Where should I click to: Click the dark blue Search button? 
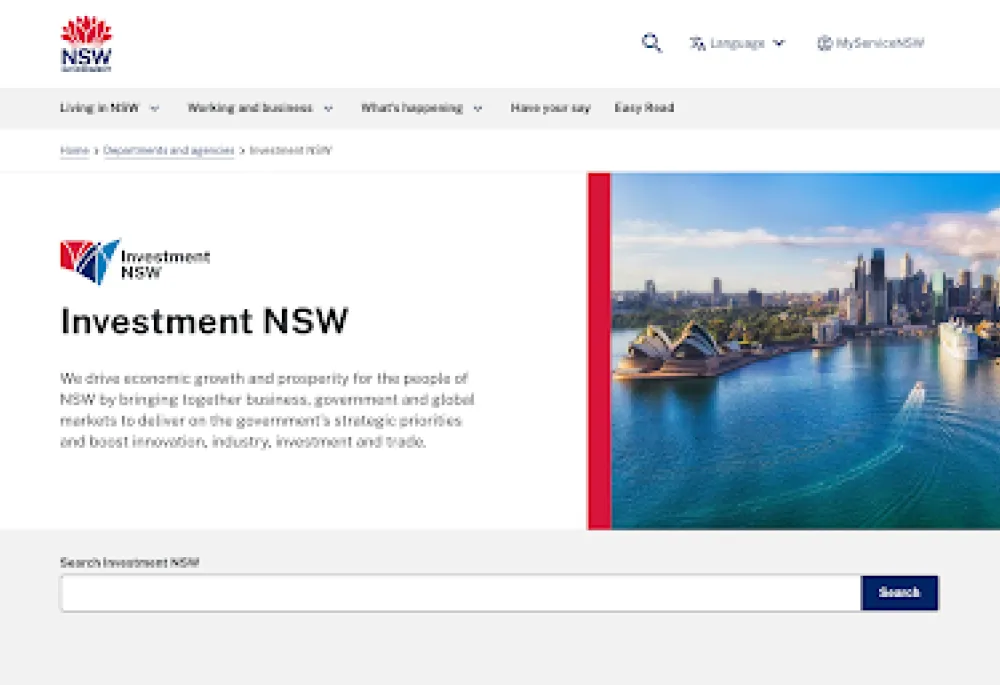(x=899, y=593)
